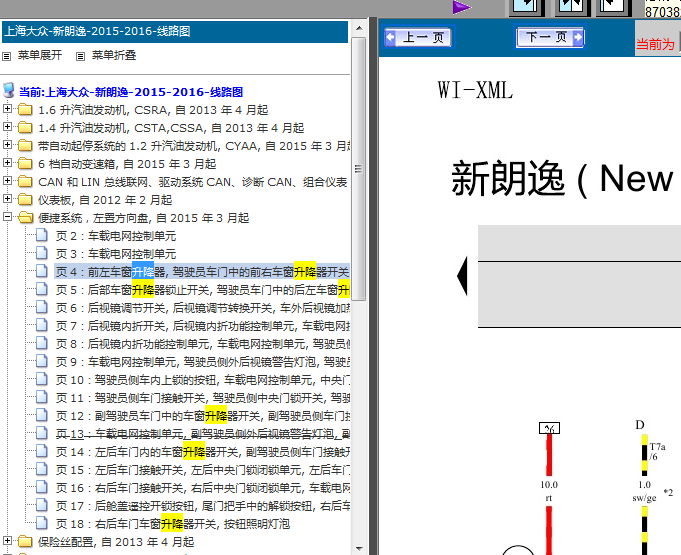Open 页 7 : 后视镜内折开关
This screenshot has width=681, height=555.
[x=202, y=326]
